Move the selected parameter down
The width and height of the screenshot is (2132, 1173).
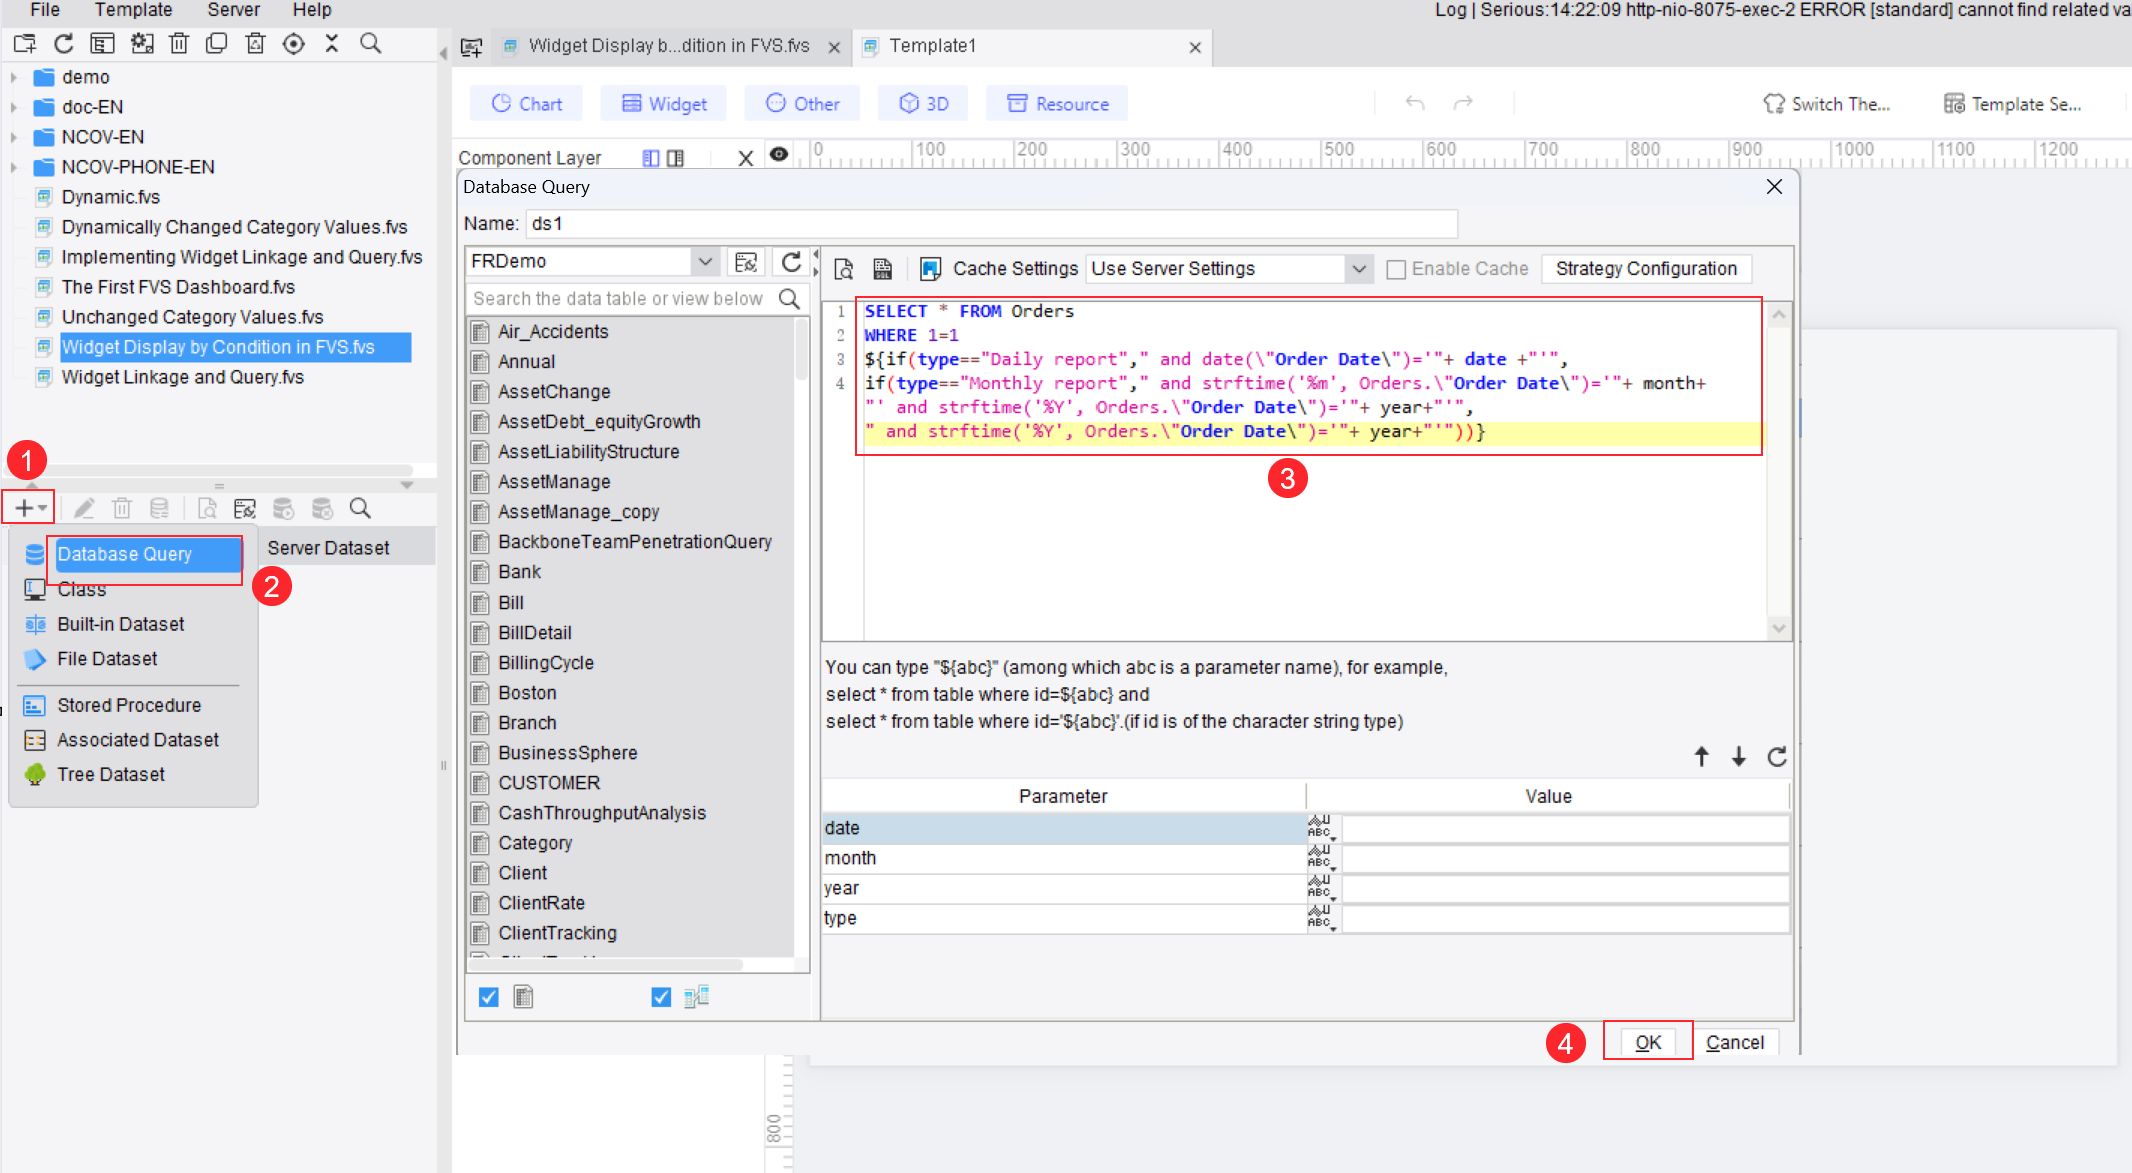[1739, 757]
